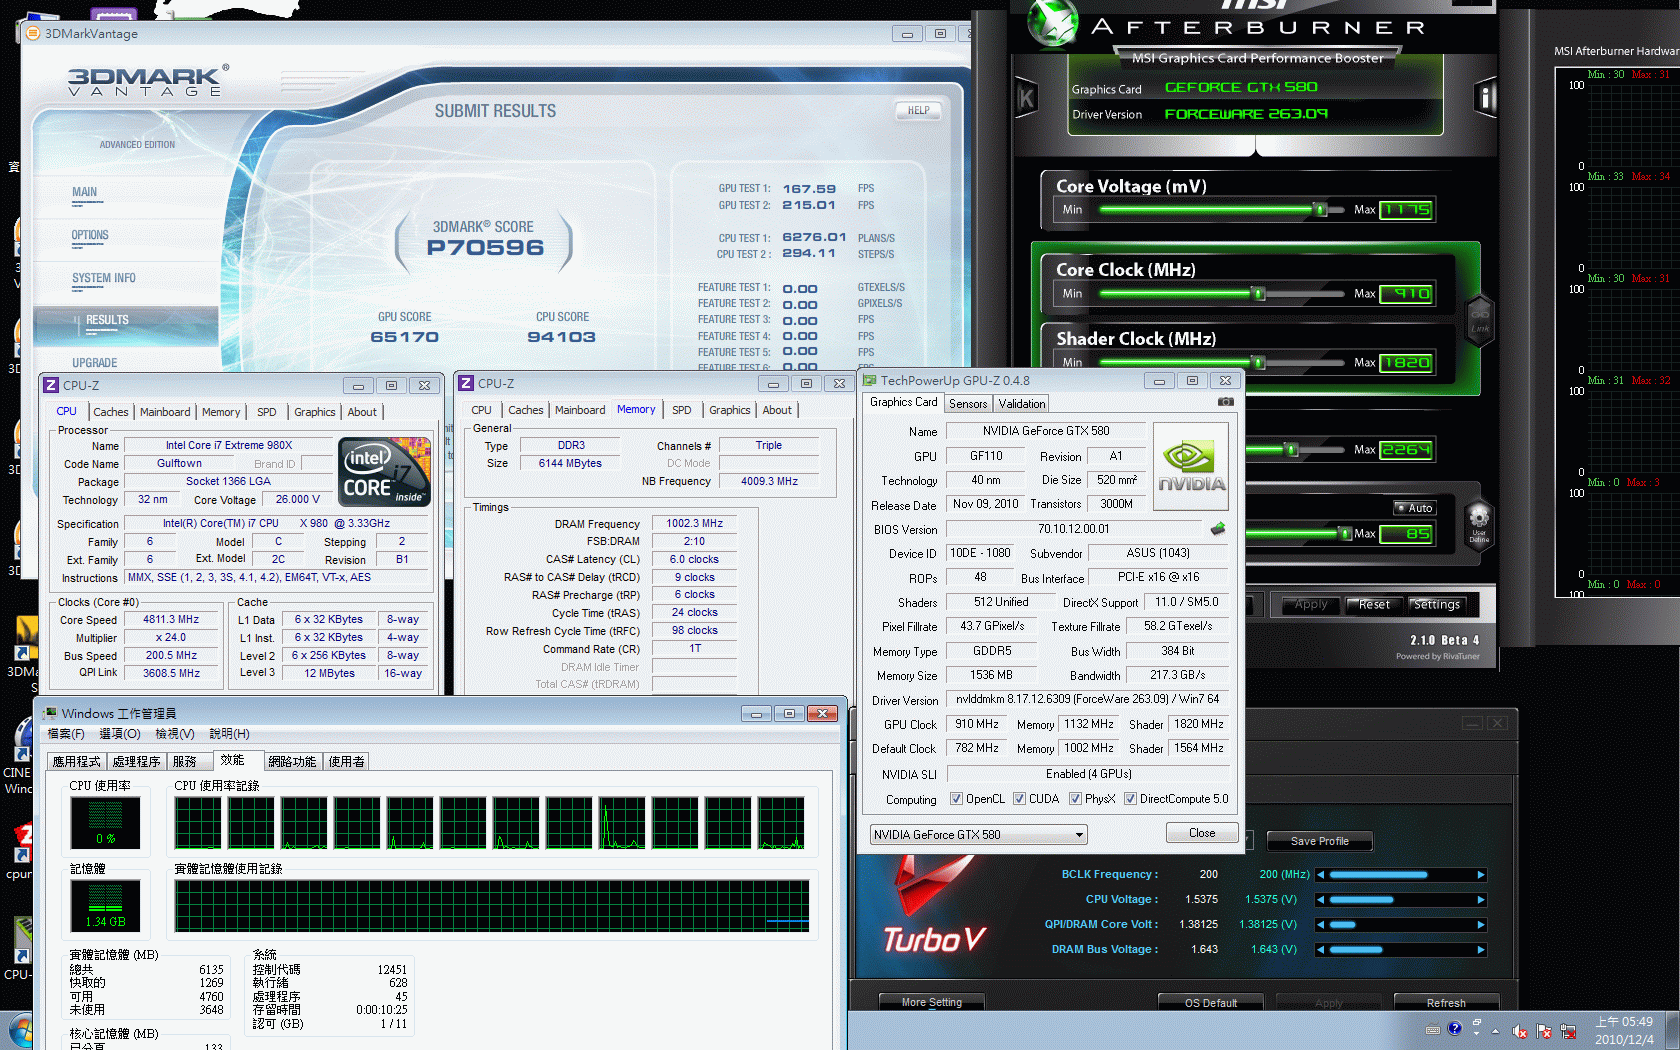The height and width of the screenshot is (1050, 1680).
Task: Toggle the OpenCL checkbox in GPU-Z
Action: click(x=957, y=799)
